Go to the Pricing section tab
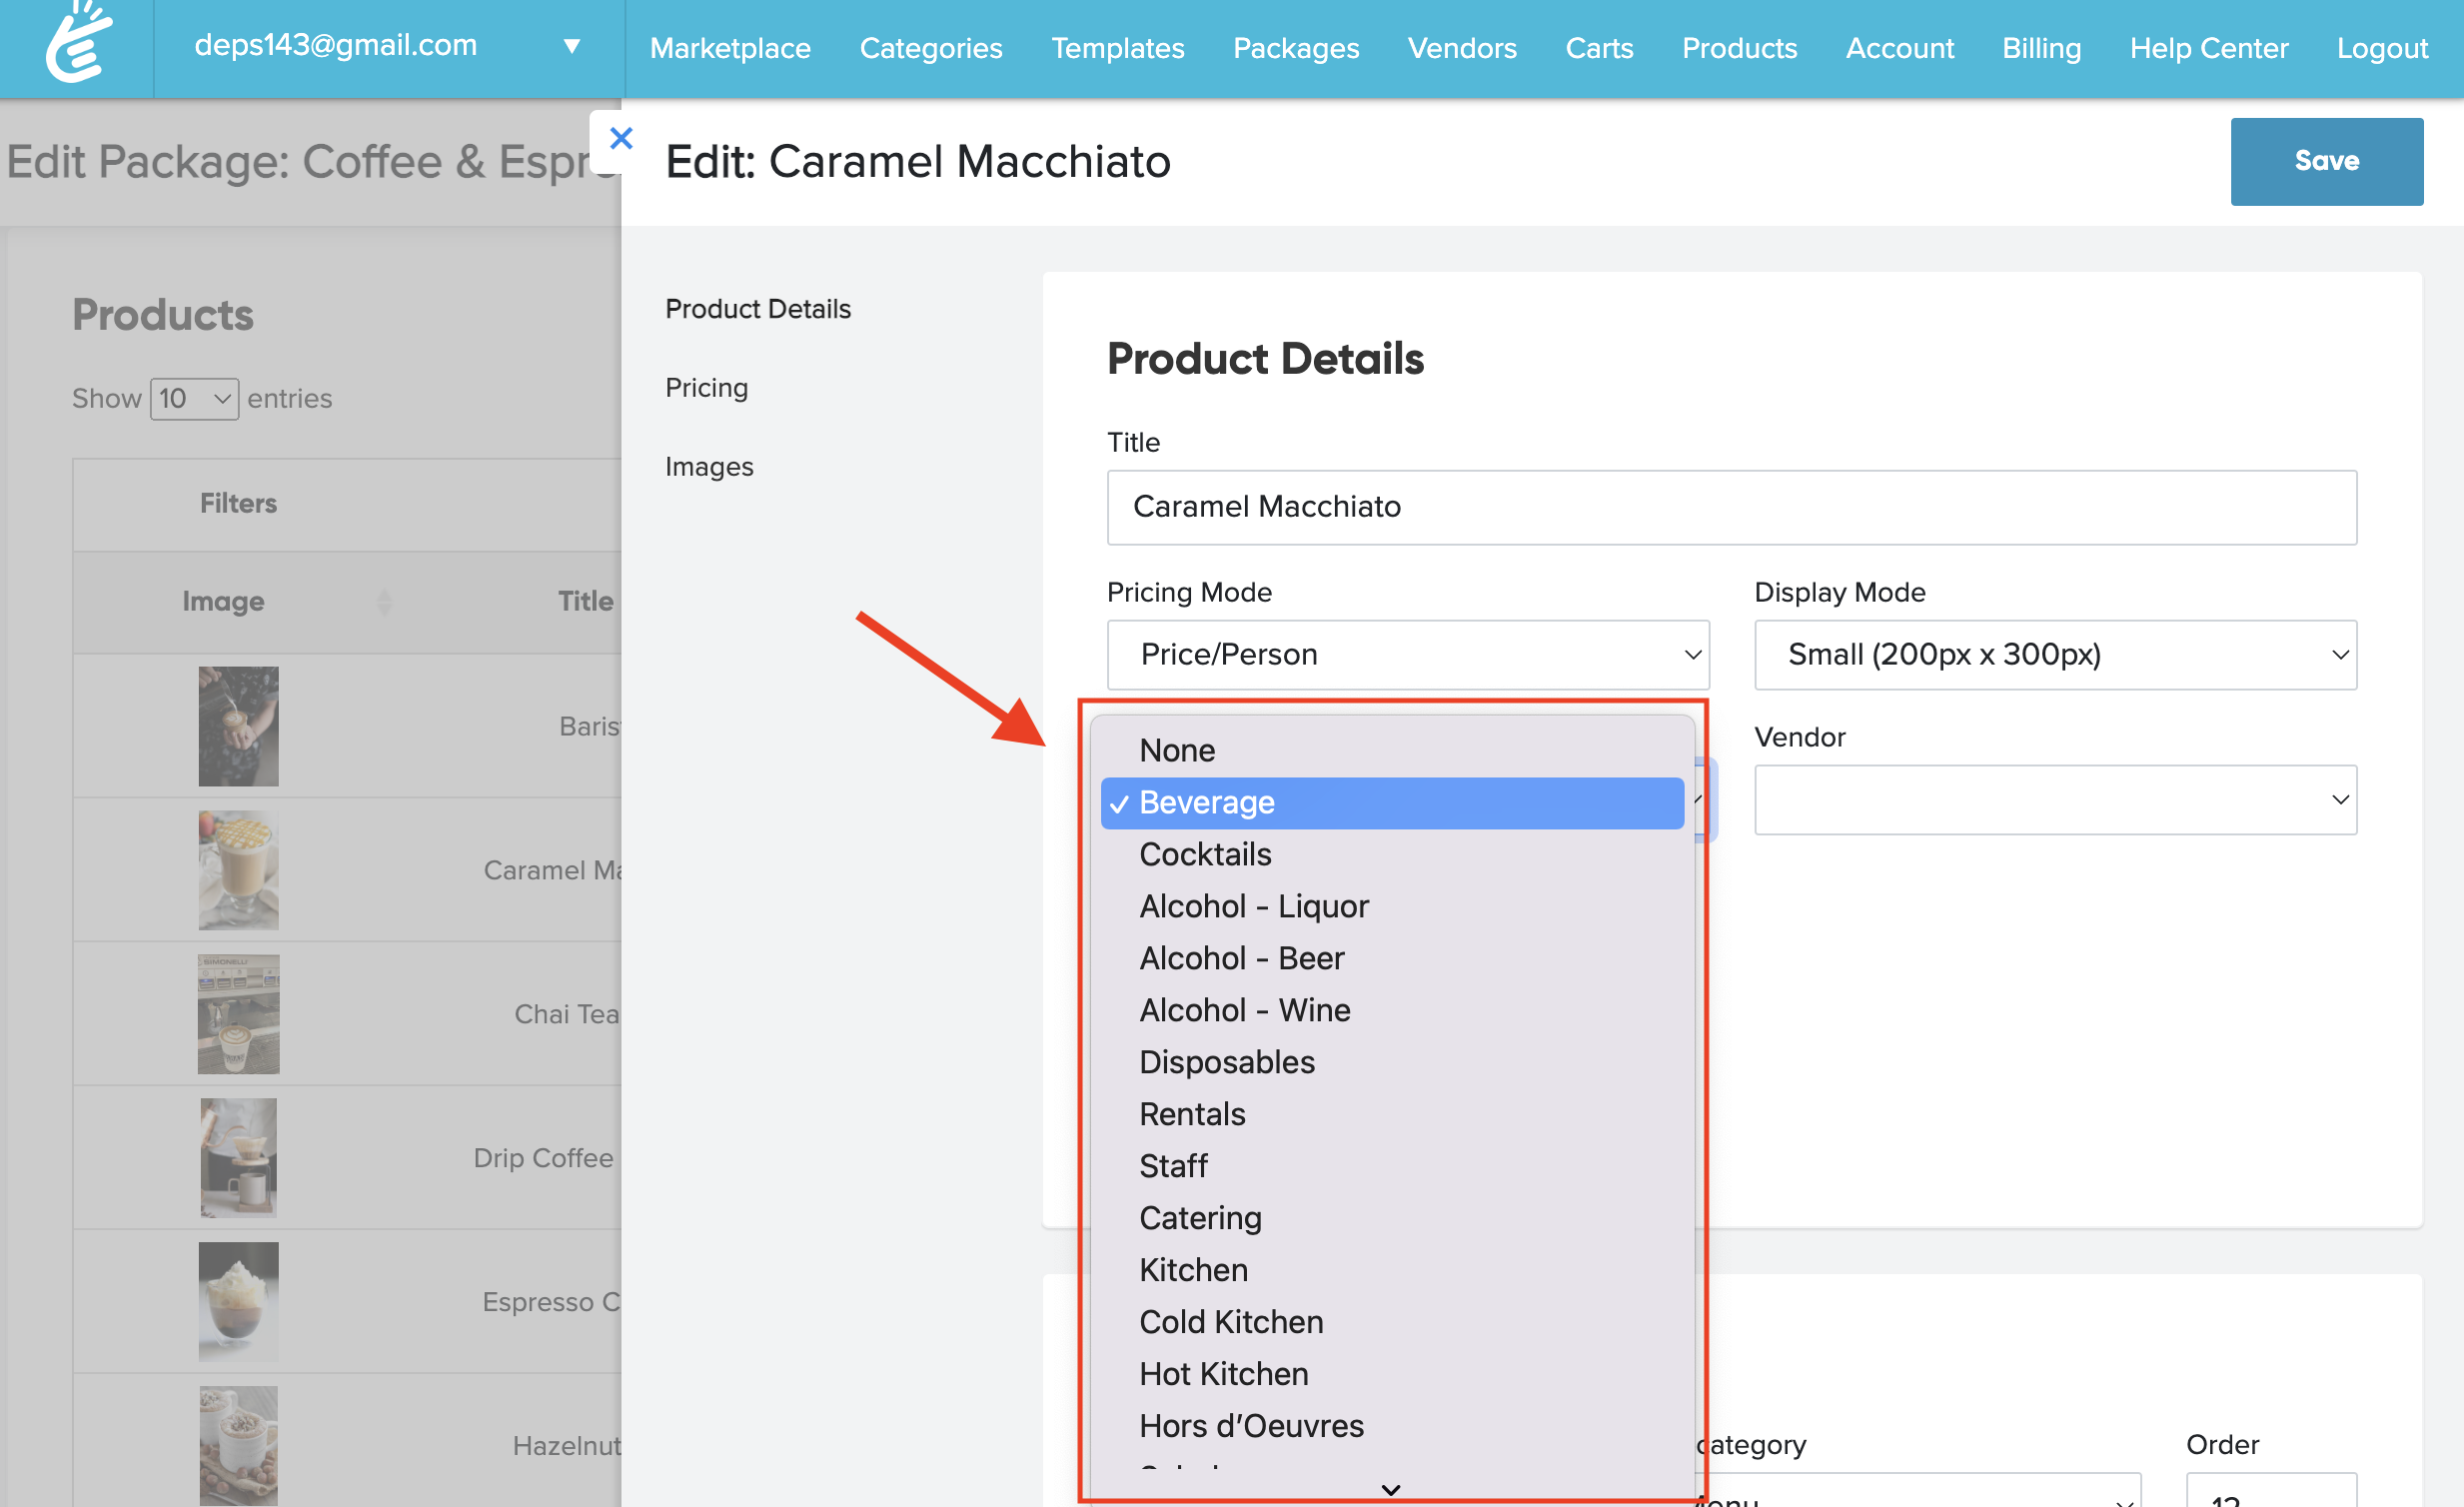The height and width of the screenshot is (1507, 2464). 706,387
